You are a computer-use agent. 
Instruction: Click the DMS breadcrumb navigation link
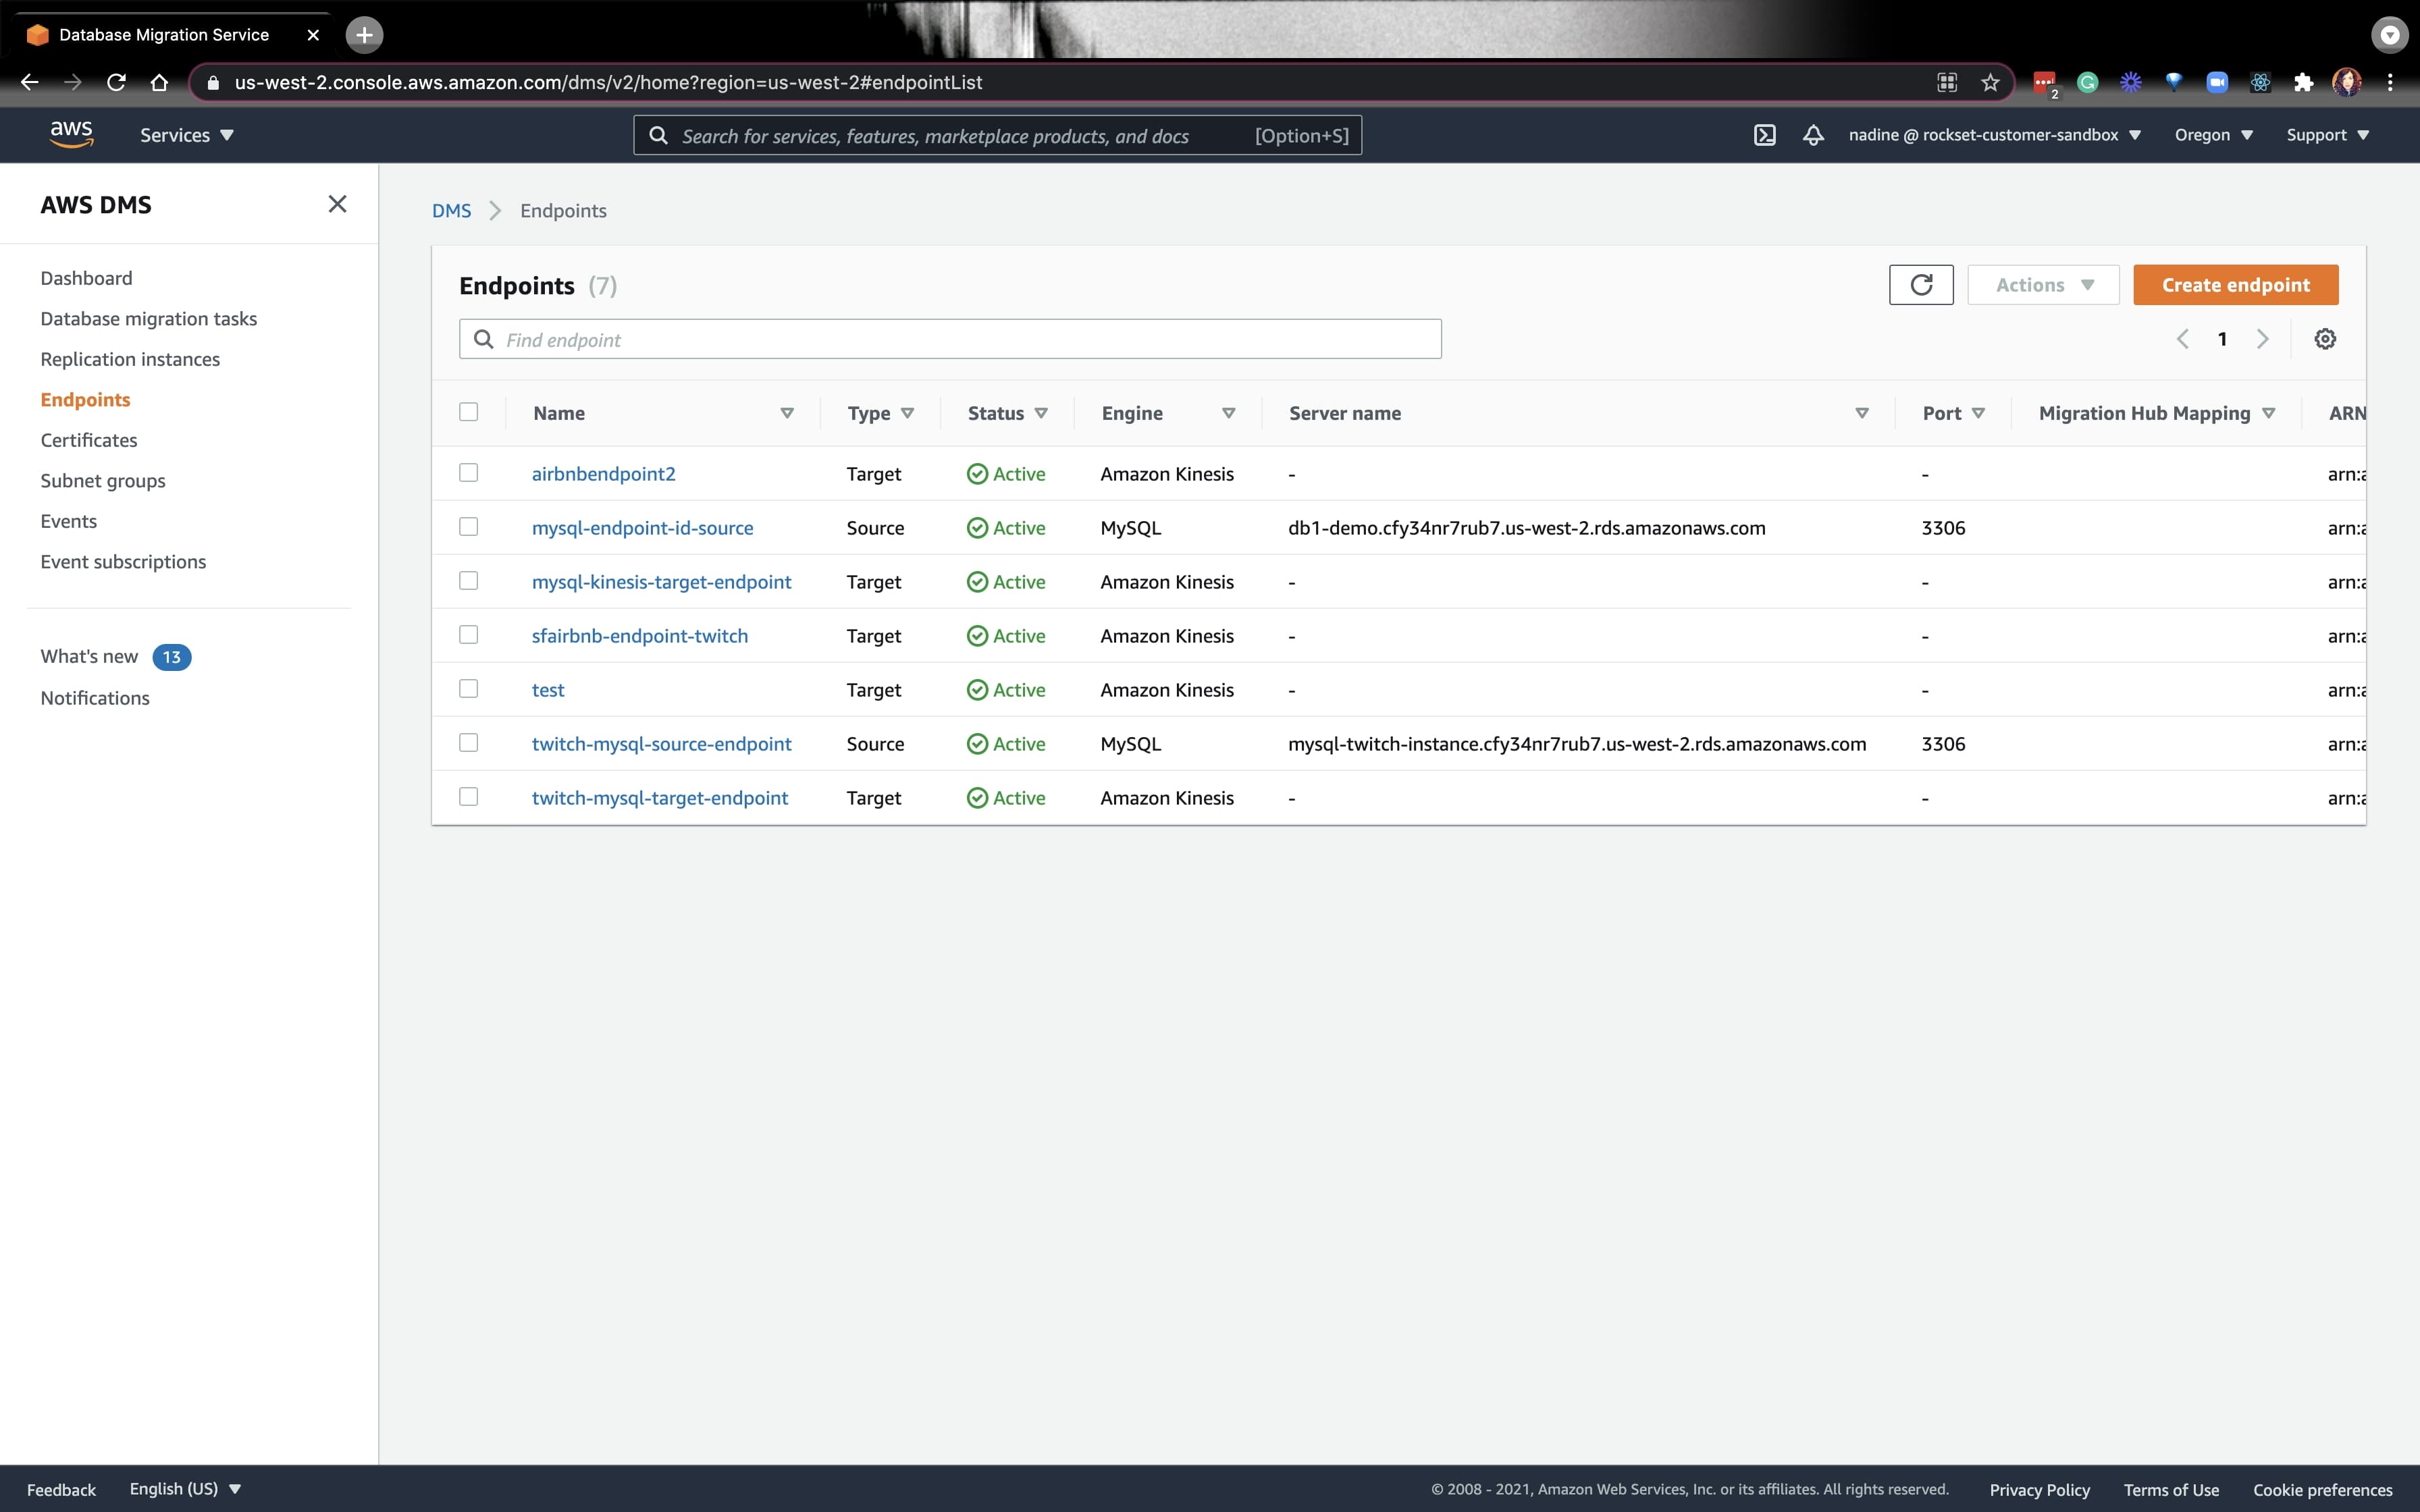(x=451, y=209)
